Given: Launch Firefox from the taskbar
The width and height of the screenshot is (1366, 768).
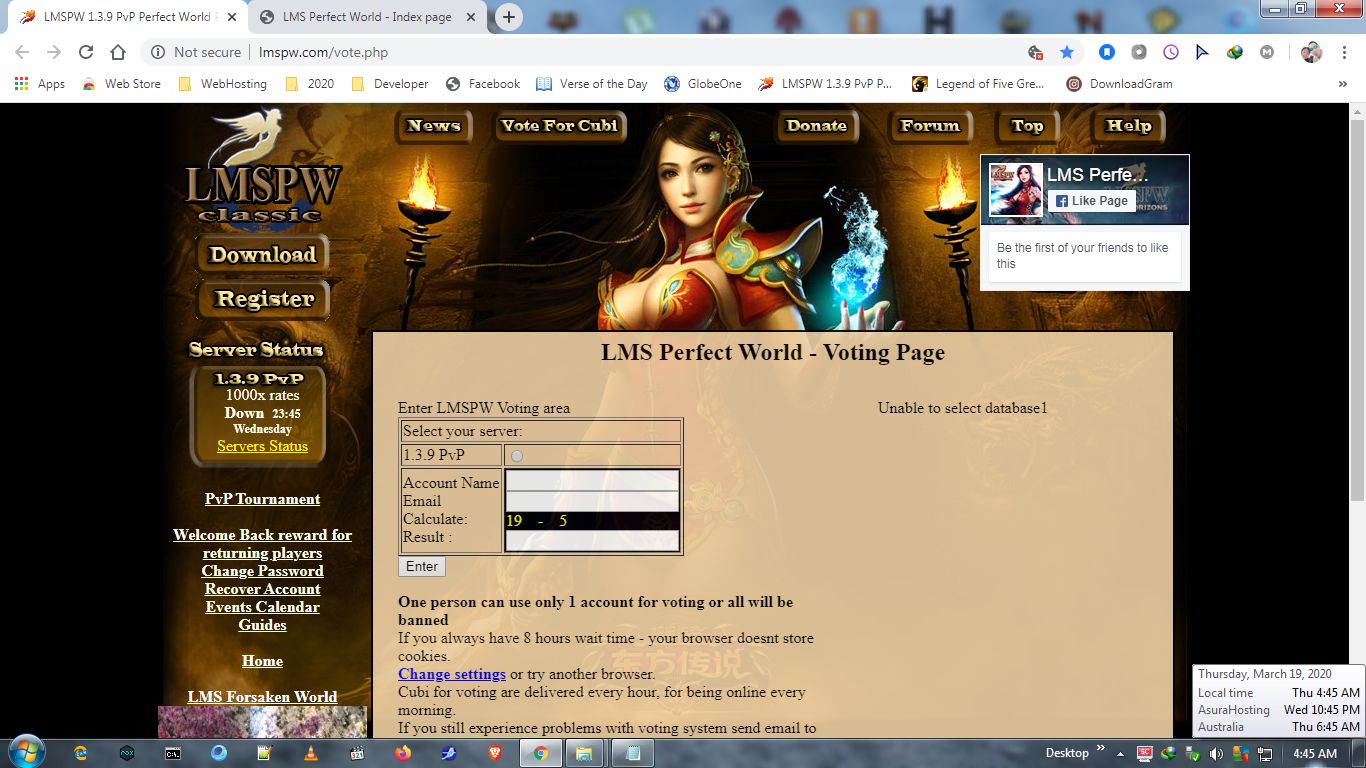Looking at the screenshot, I should pyautogui.click(x=403, y=753).
